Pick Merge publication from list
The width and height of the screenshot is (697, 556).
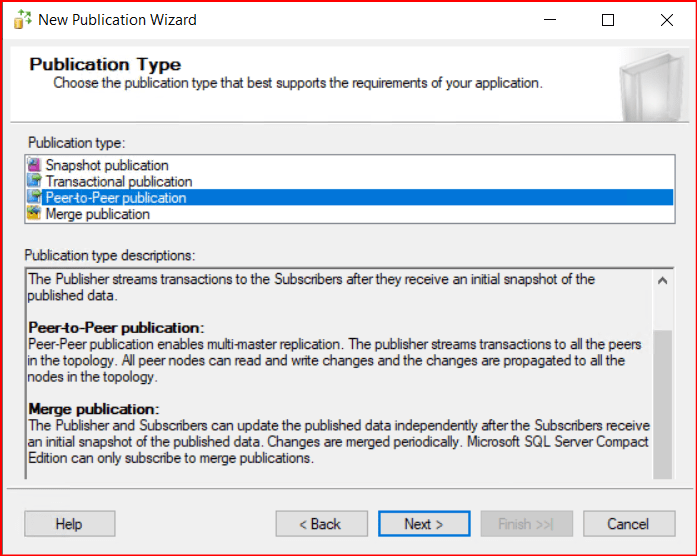pyautogui.click(x=97, y=214)
